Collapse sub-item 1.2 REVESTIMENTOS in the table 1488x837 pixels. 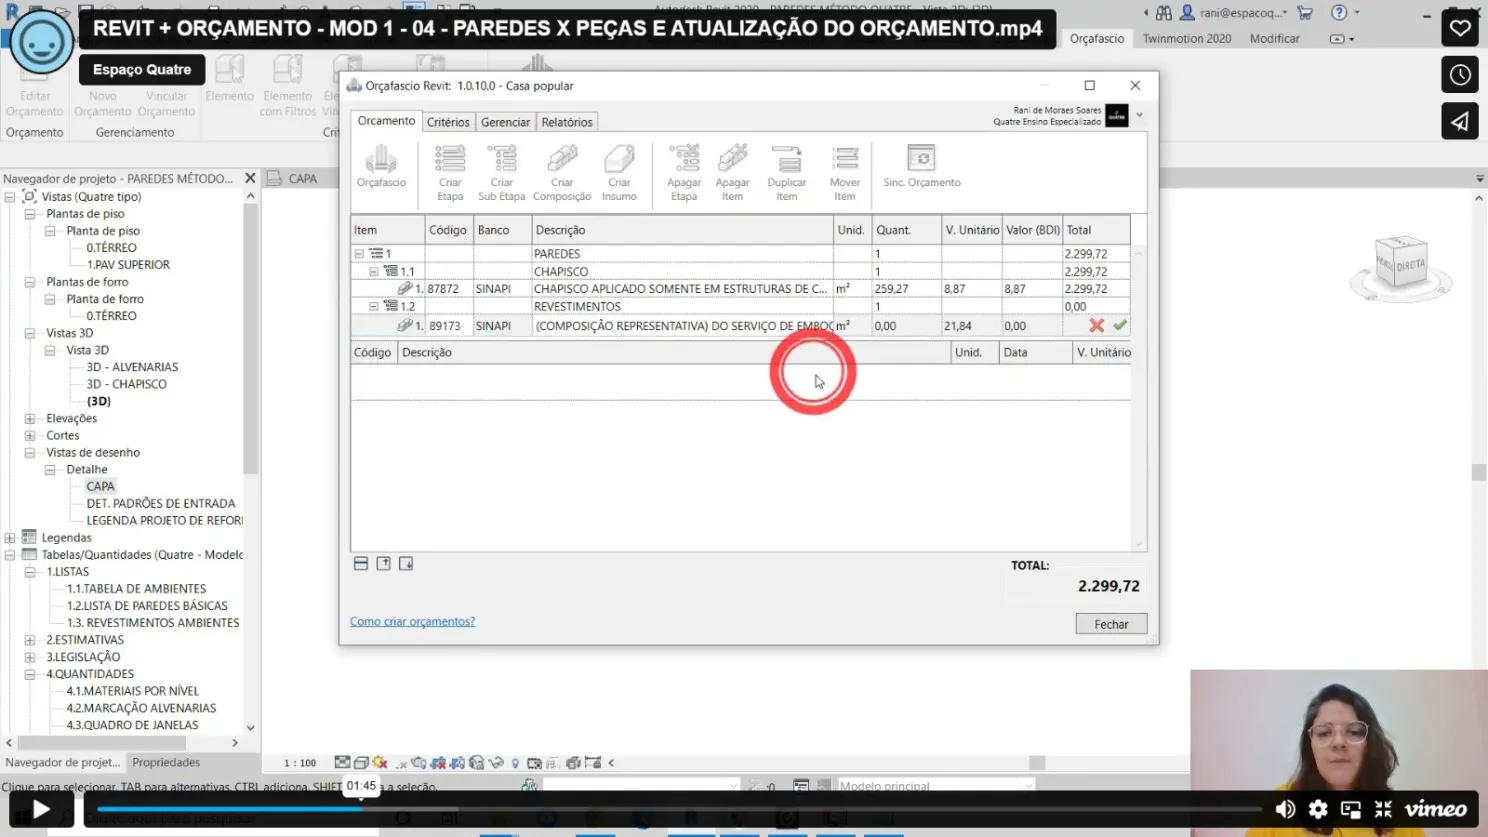(x=374, y=306)
